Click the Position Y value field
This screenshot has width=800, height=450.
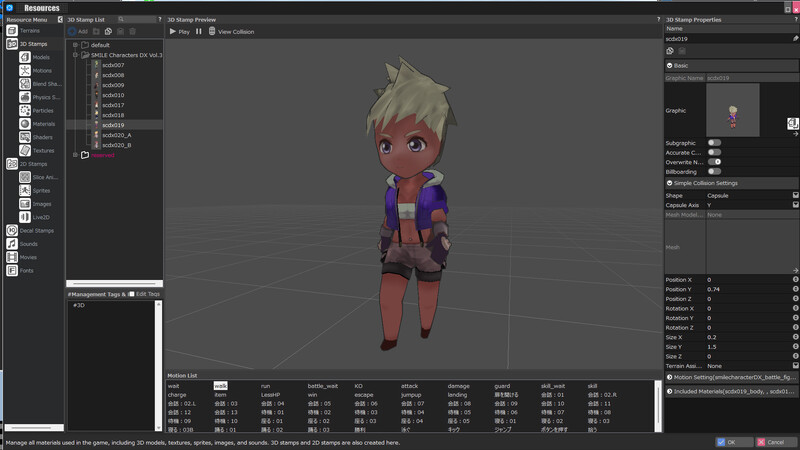click(748, 289)
